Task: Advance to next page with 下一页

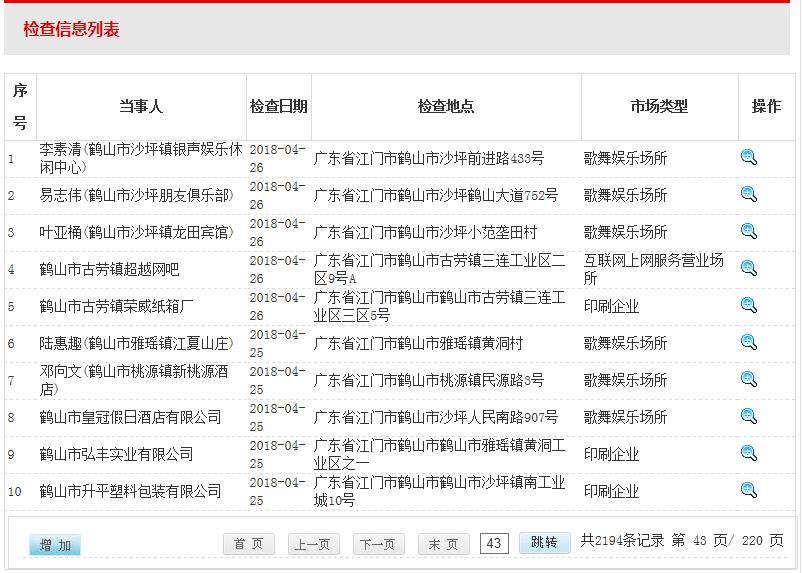Action: [x=379, y=544]
